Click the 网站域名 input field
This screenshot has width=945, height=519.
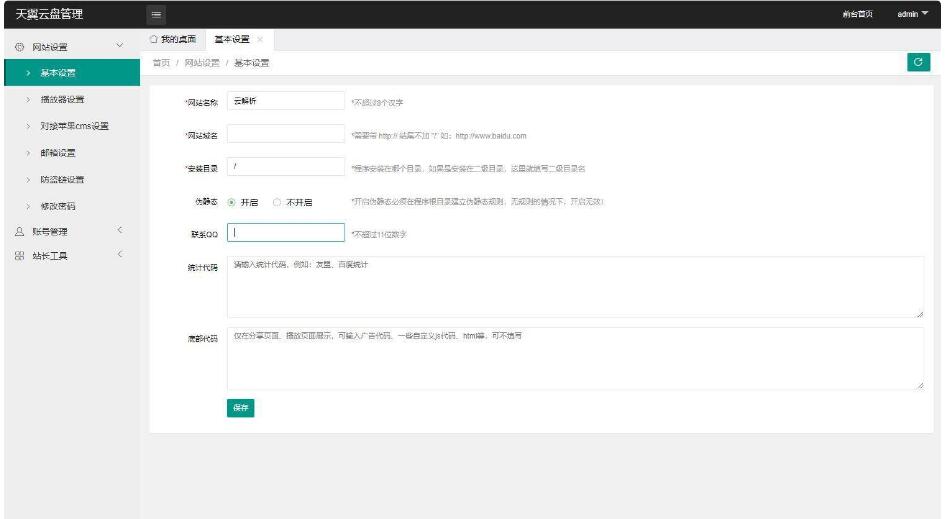[x=285, y=134]
